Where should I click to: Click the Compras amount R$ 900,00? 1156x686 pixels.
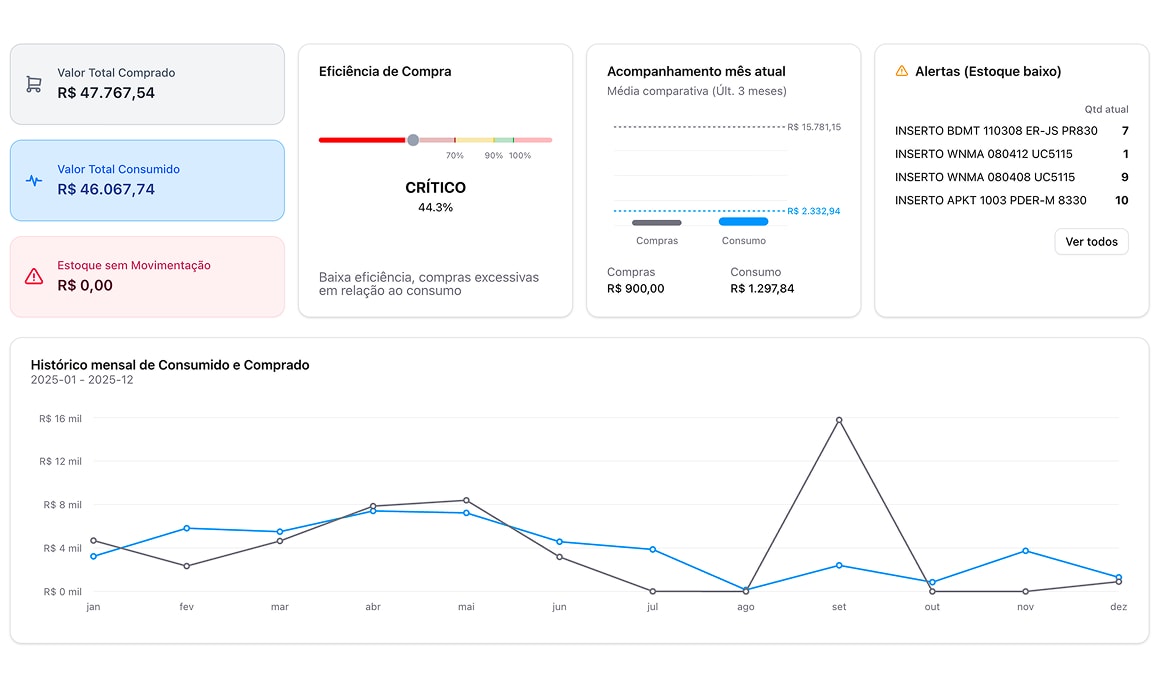pos(636,288)
